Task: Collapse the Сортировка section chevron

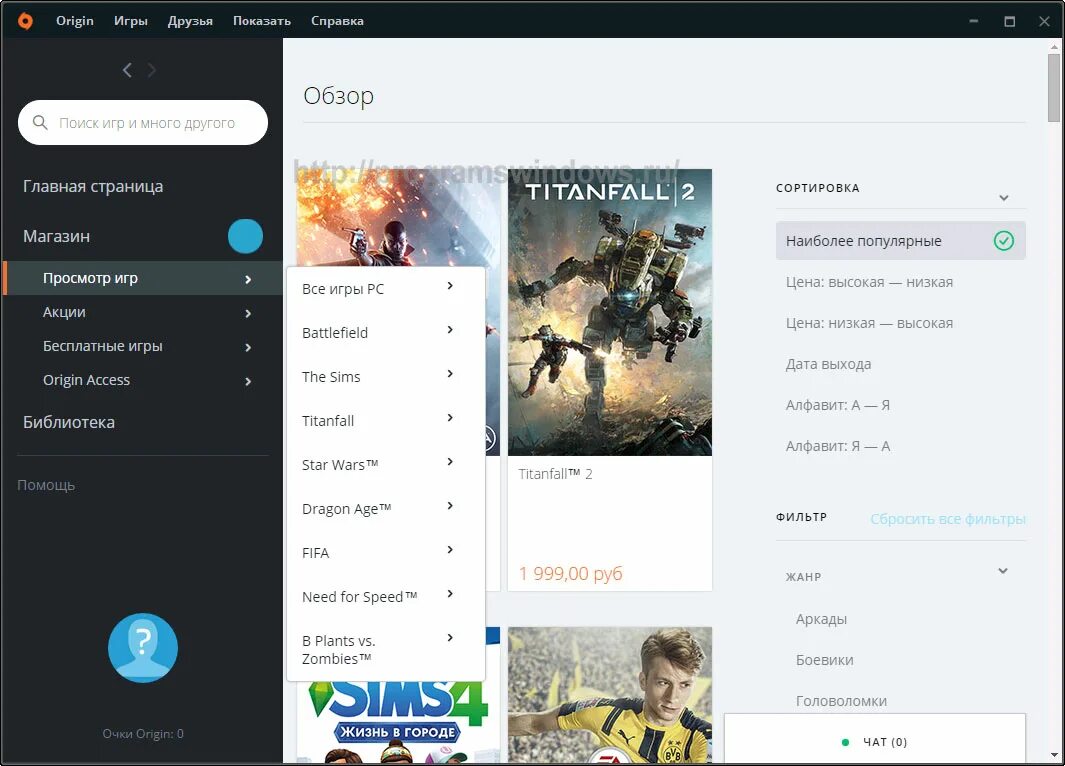Action: tap(1003, 198)
